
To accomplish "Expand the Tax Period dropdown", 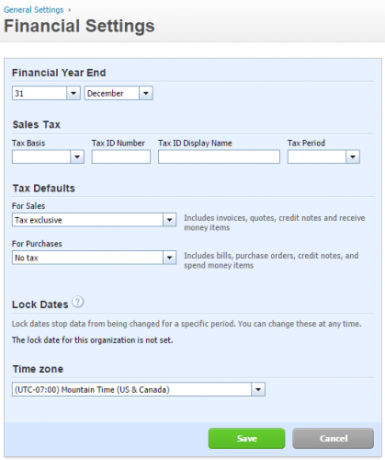I will [353, 157].
